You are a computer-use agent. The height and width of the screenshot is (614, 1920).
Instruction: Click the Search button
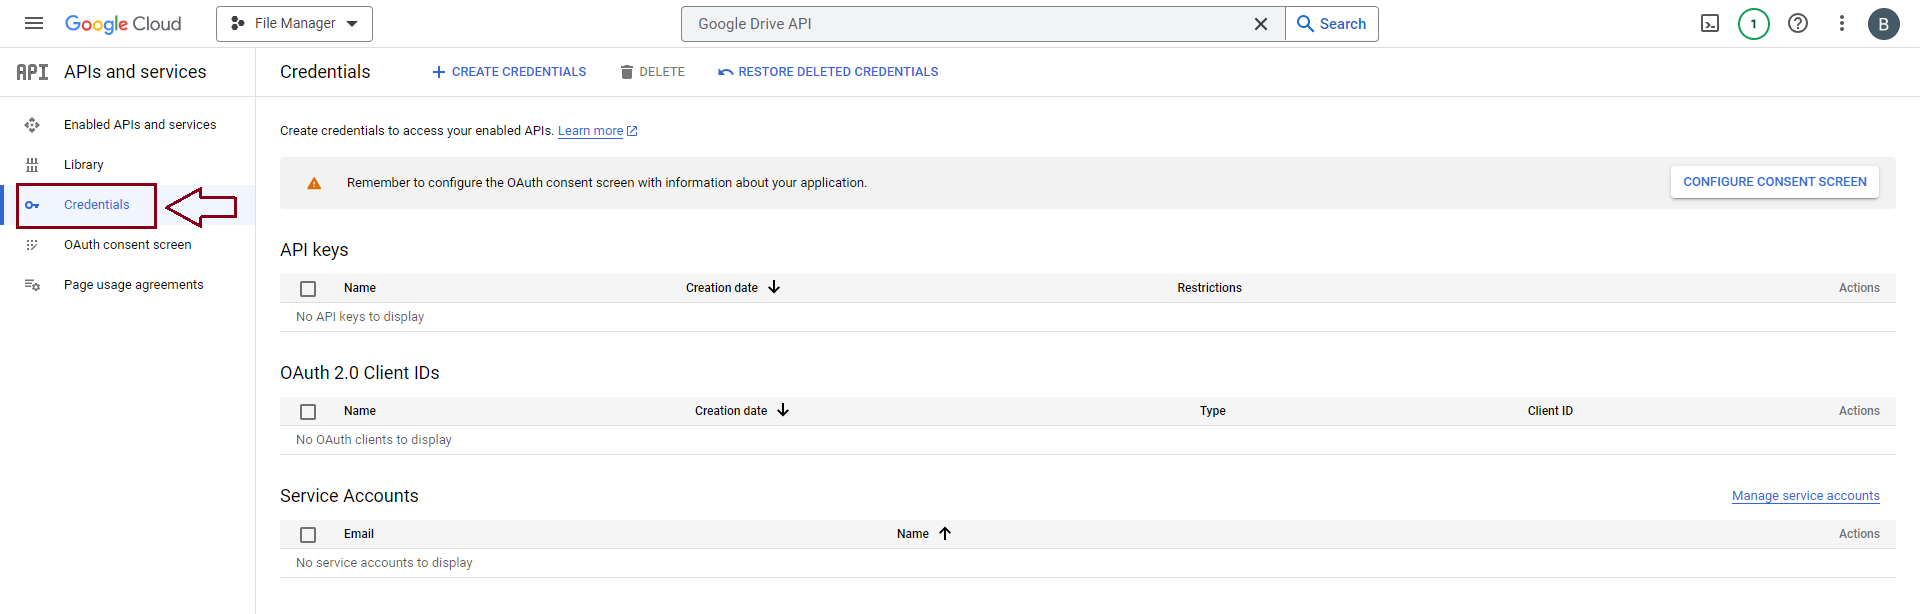1332,24
